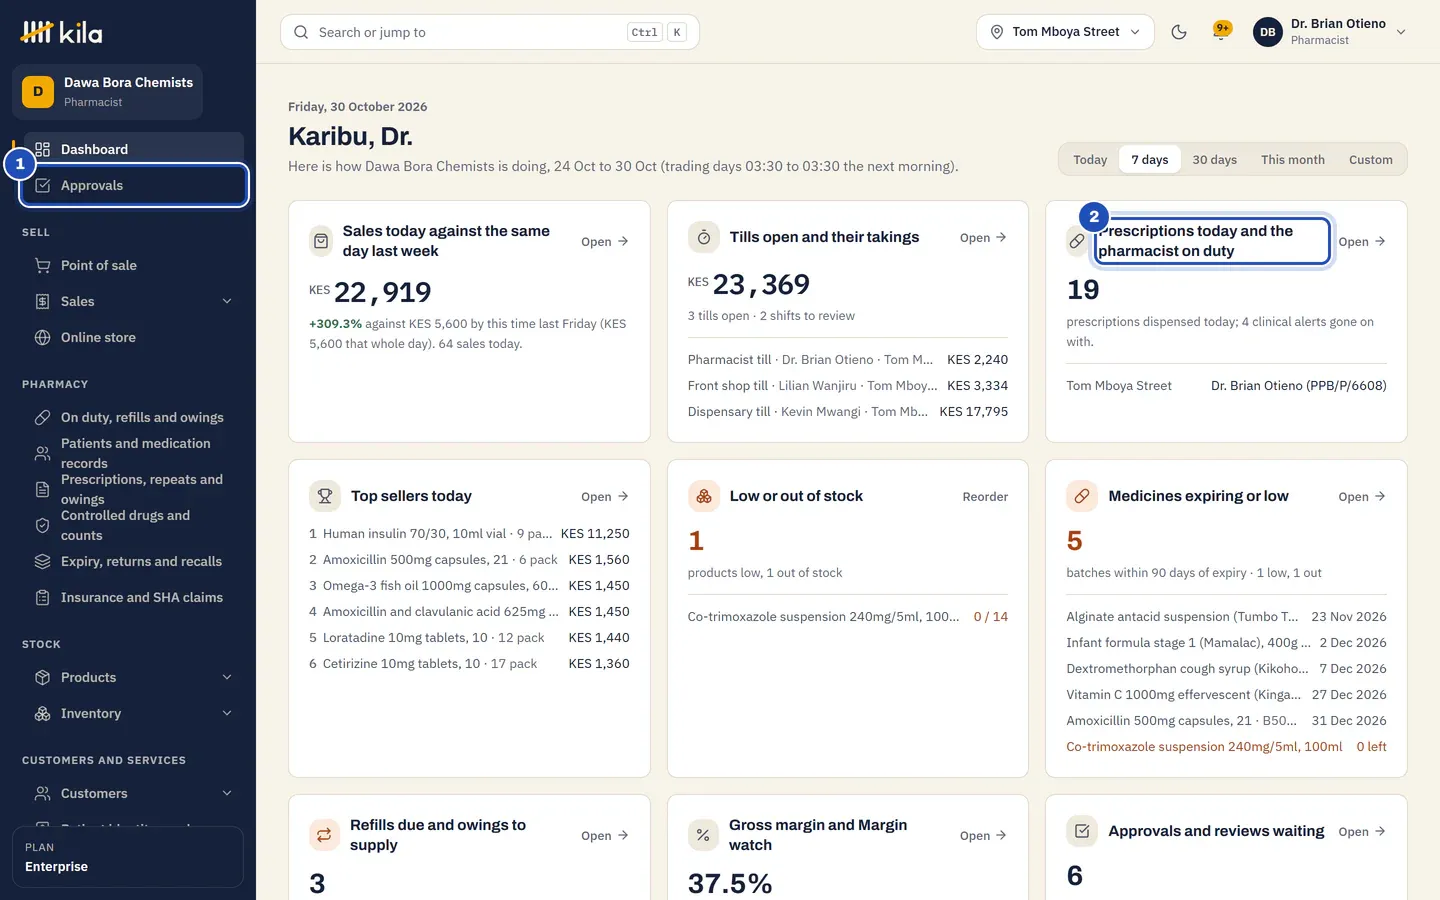This screenshot has width=1440, height=900.
Task: Click the Dashboard sidebar item
Action: pyautogui.click(x=134, y=150)
